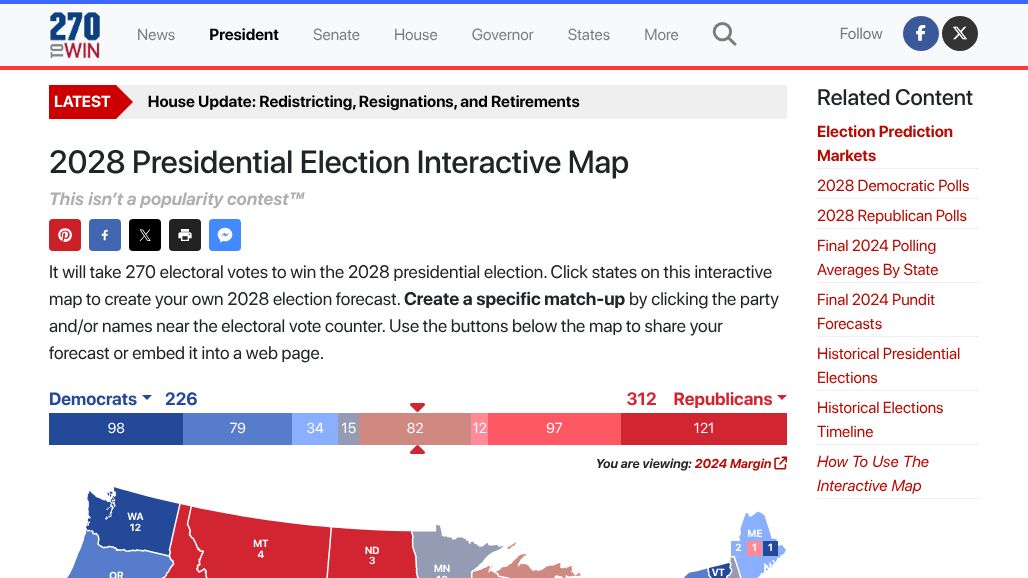Go to the Senate menu item
Viewport: 1028px width, 578px height.
coord(336,34)
